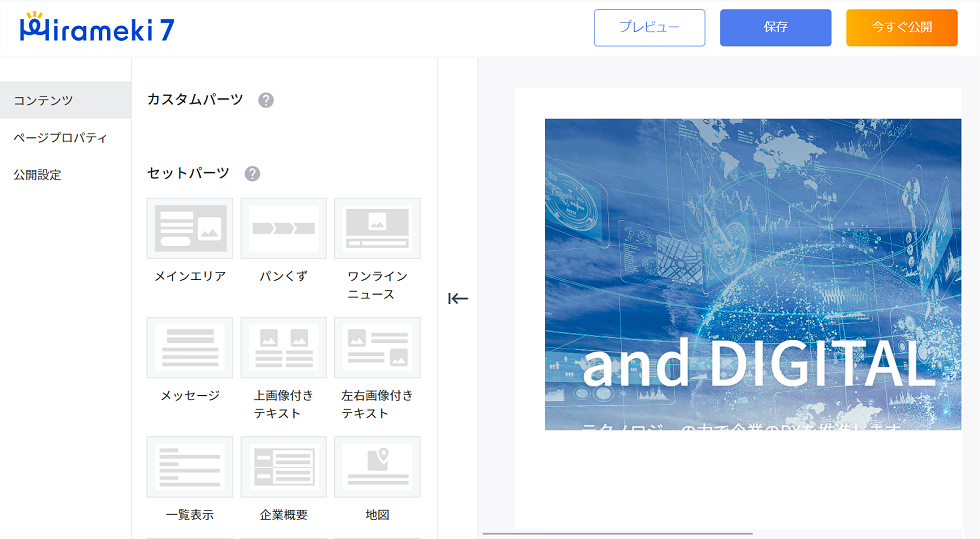Click the 今すぐ公開 publish button
This screenshot has height=539, width=980.
tap(901, 28)
